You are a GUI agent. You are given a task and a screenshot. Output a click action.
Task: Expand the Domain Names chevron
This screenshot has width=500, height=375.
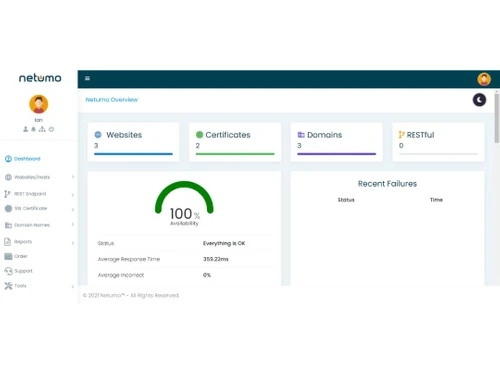coord(73,224)
